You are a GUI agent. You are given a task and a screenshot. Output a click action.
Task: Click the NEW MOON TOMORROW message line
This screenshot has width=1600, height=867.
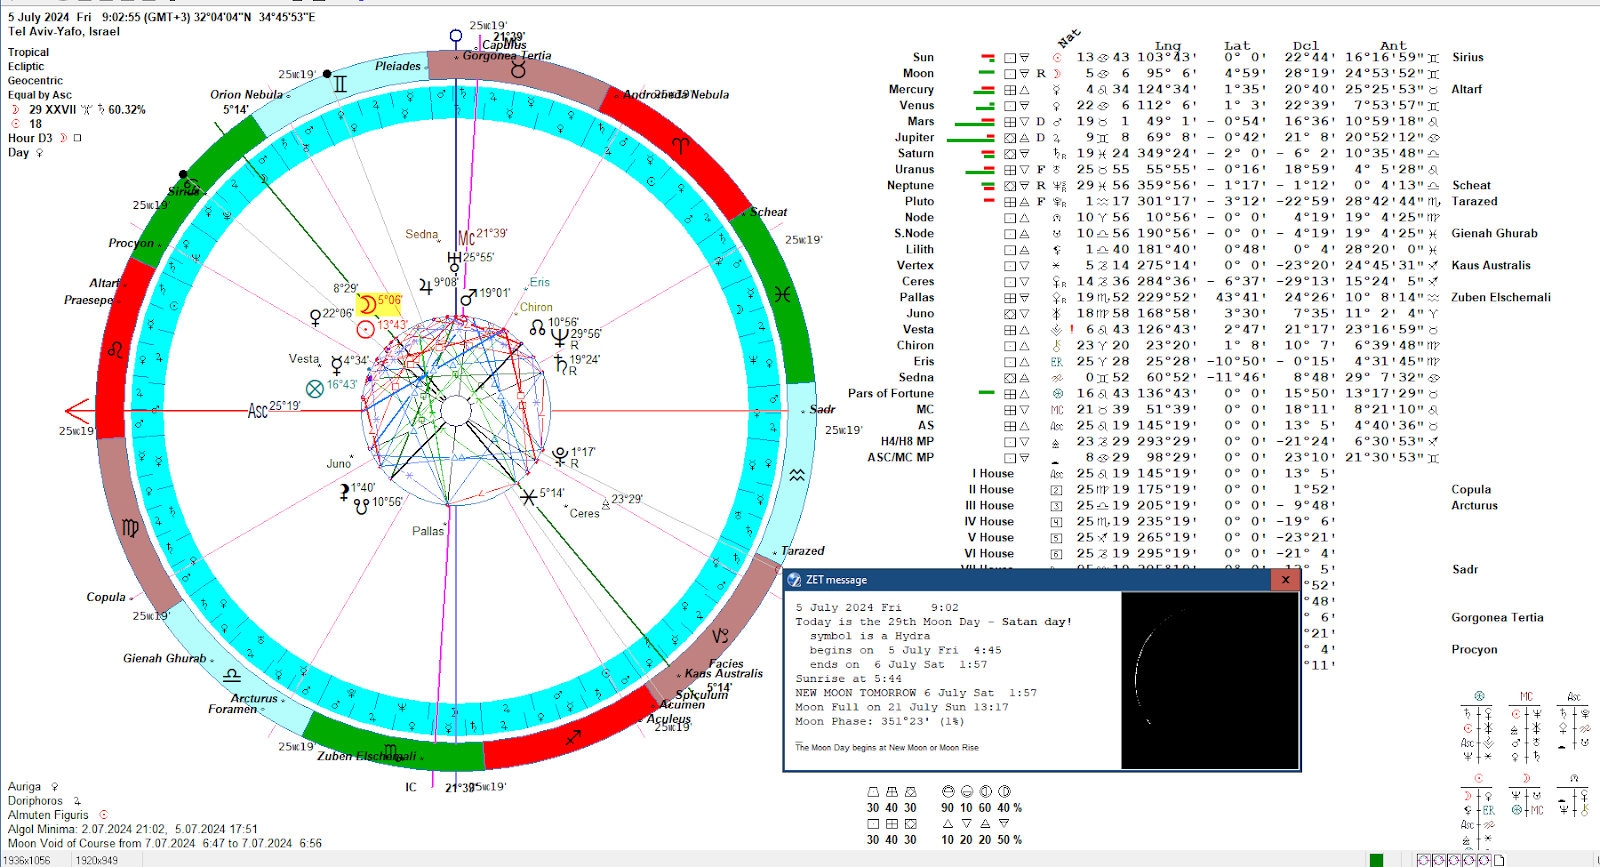click(916, 692)
